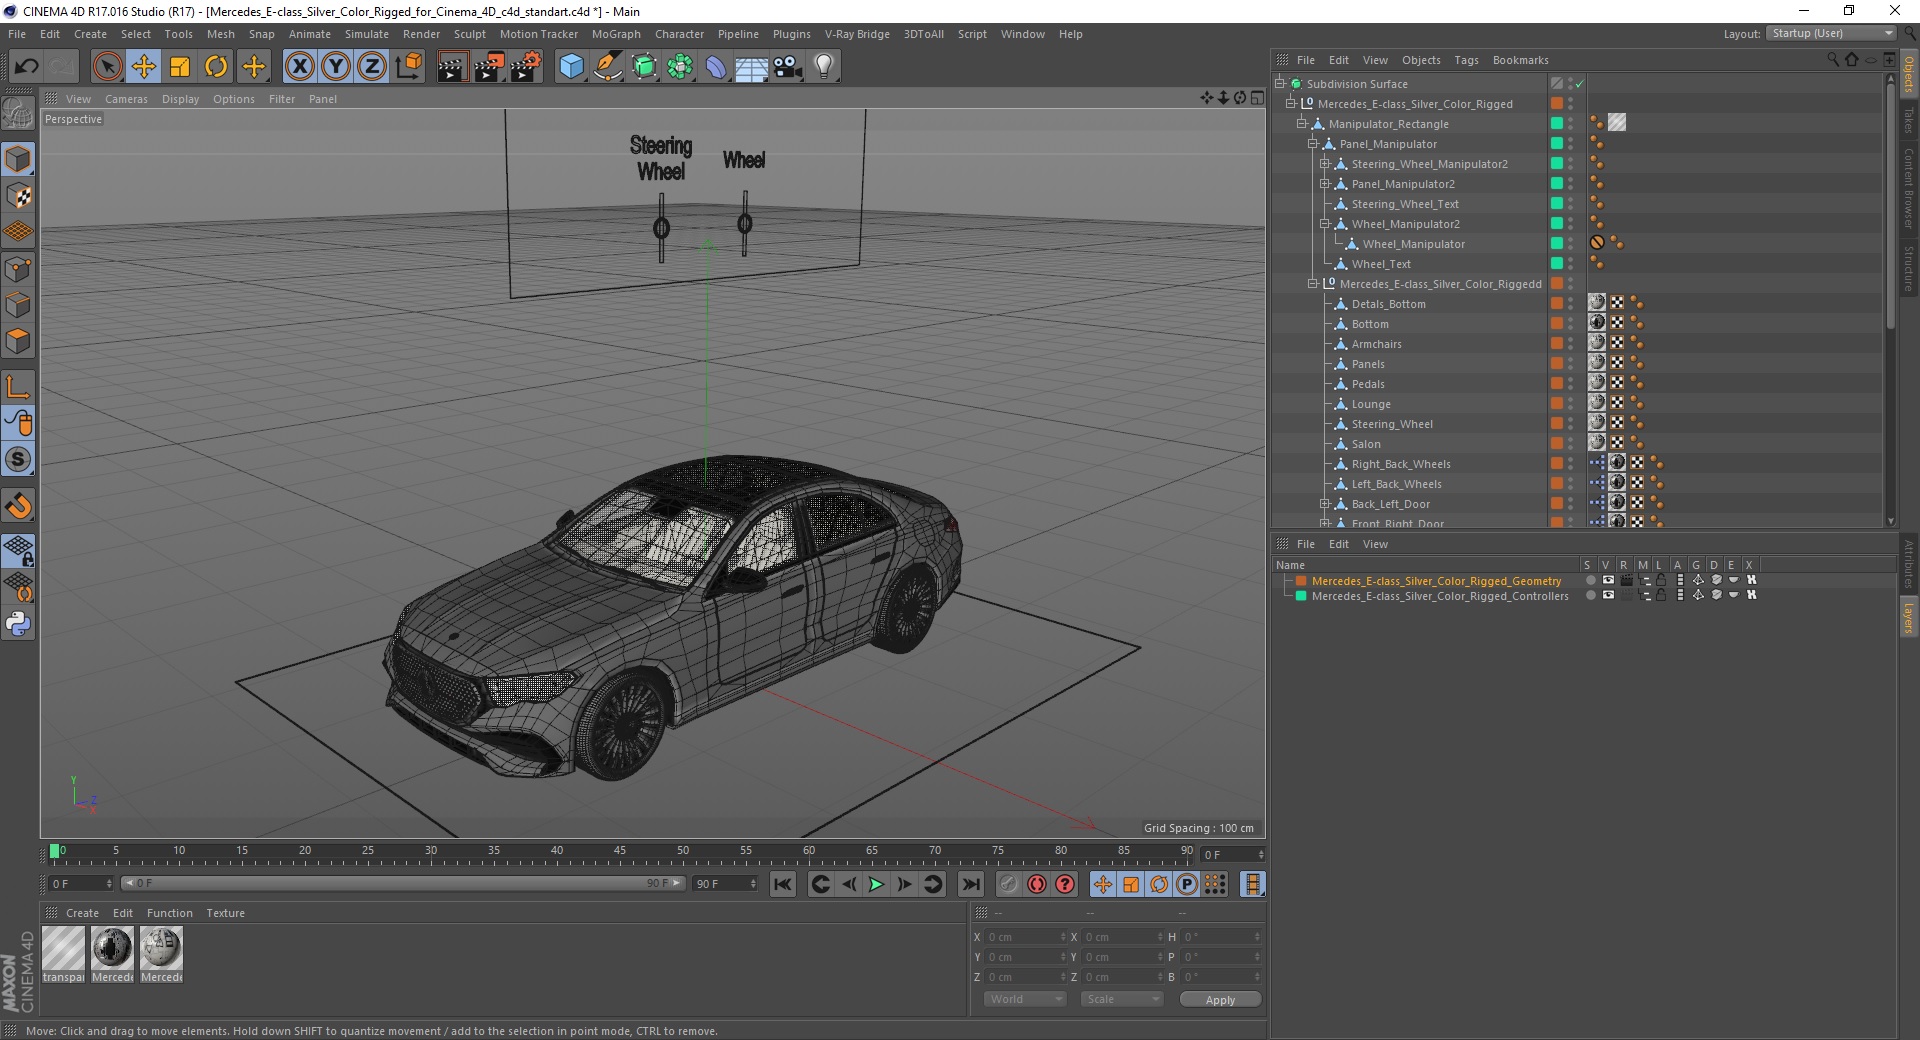Click the Apply button
The width and height of the screenshot is (1920, 1040).
(x=1220, y=1000)
